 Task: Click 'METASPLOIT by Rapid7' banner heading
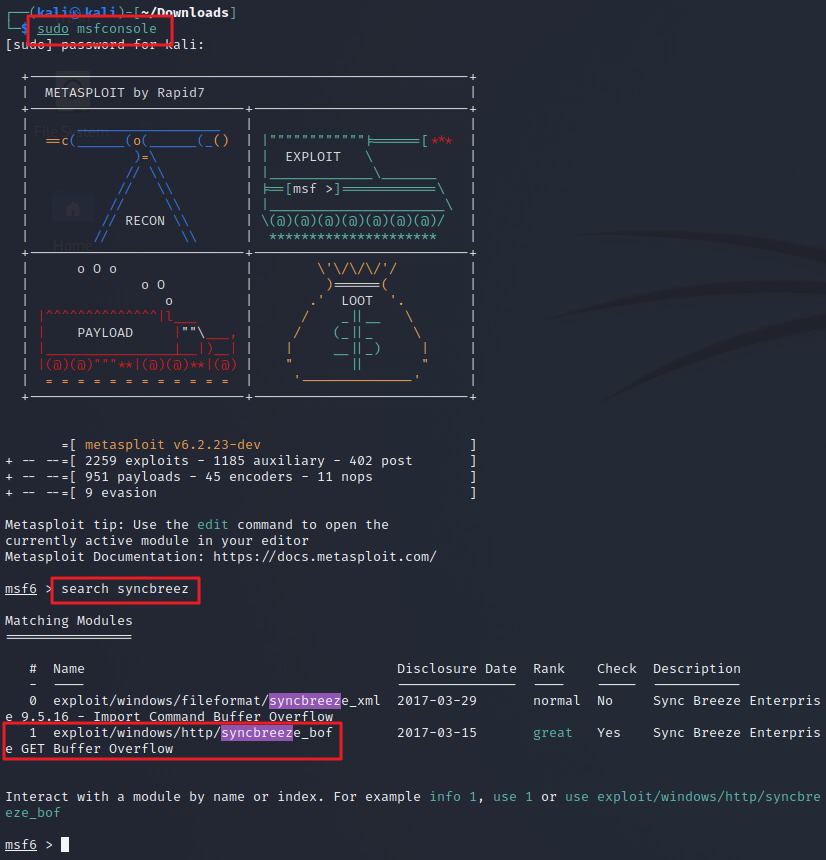coord(125,93)
